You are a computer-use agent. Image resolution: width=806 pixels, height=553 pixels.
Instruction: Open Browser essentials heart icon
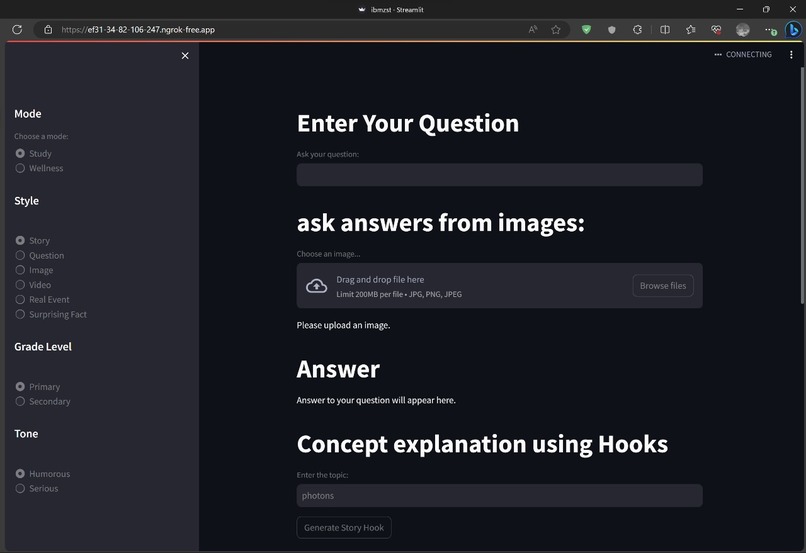(x=716, y=29)
